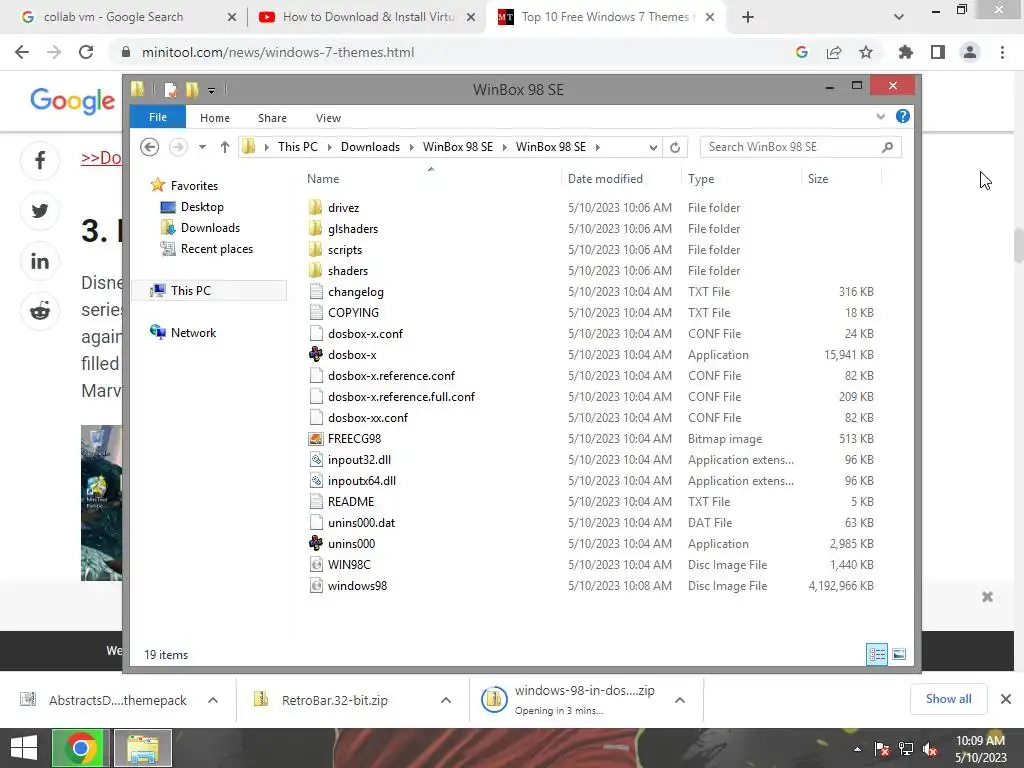Screen dimensions: 1024x768
Task: Click Show all downloads button
Action: tap(948, 699)
